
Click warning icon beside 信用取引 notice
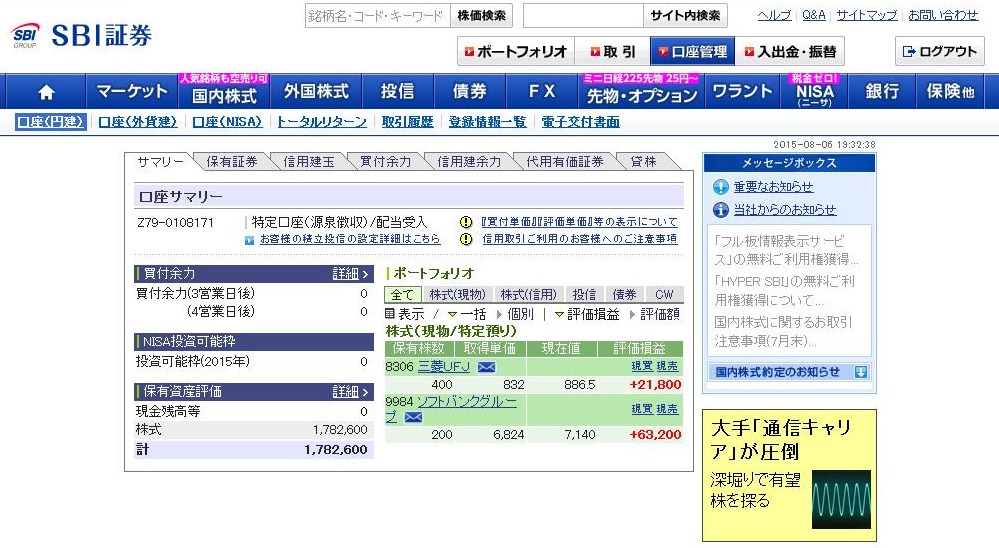(466, 239)
